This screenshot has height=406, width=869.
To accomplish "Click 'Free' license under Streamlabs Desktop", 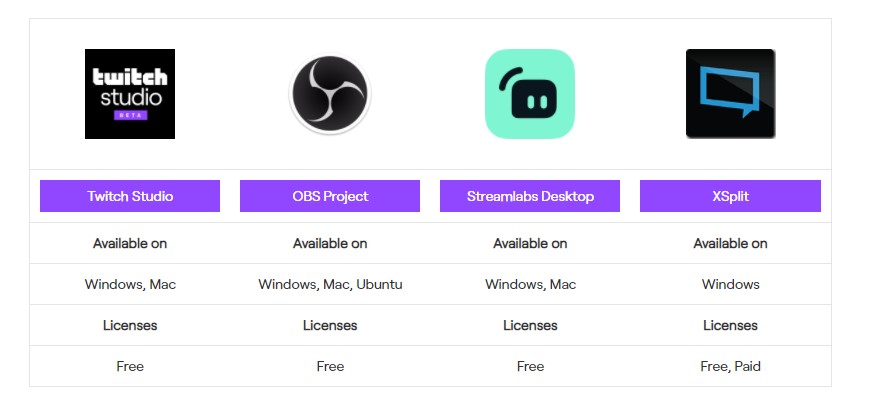I will pos(530,366).
